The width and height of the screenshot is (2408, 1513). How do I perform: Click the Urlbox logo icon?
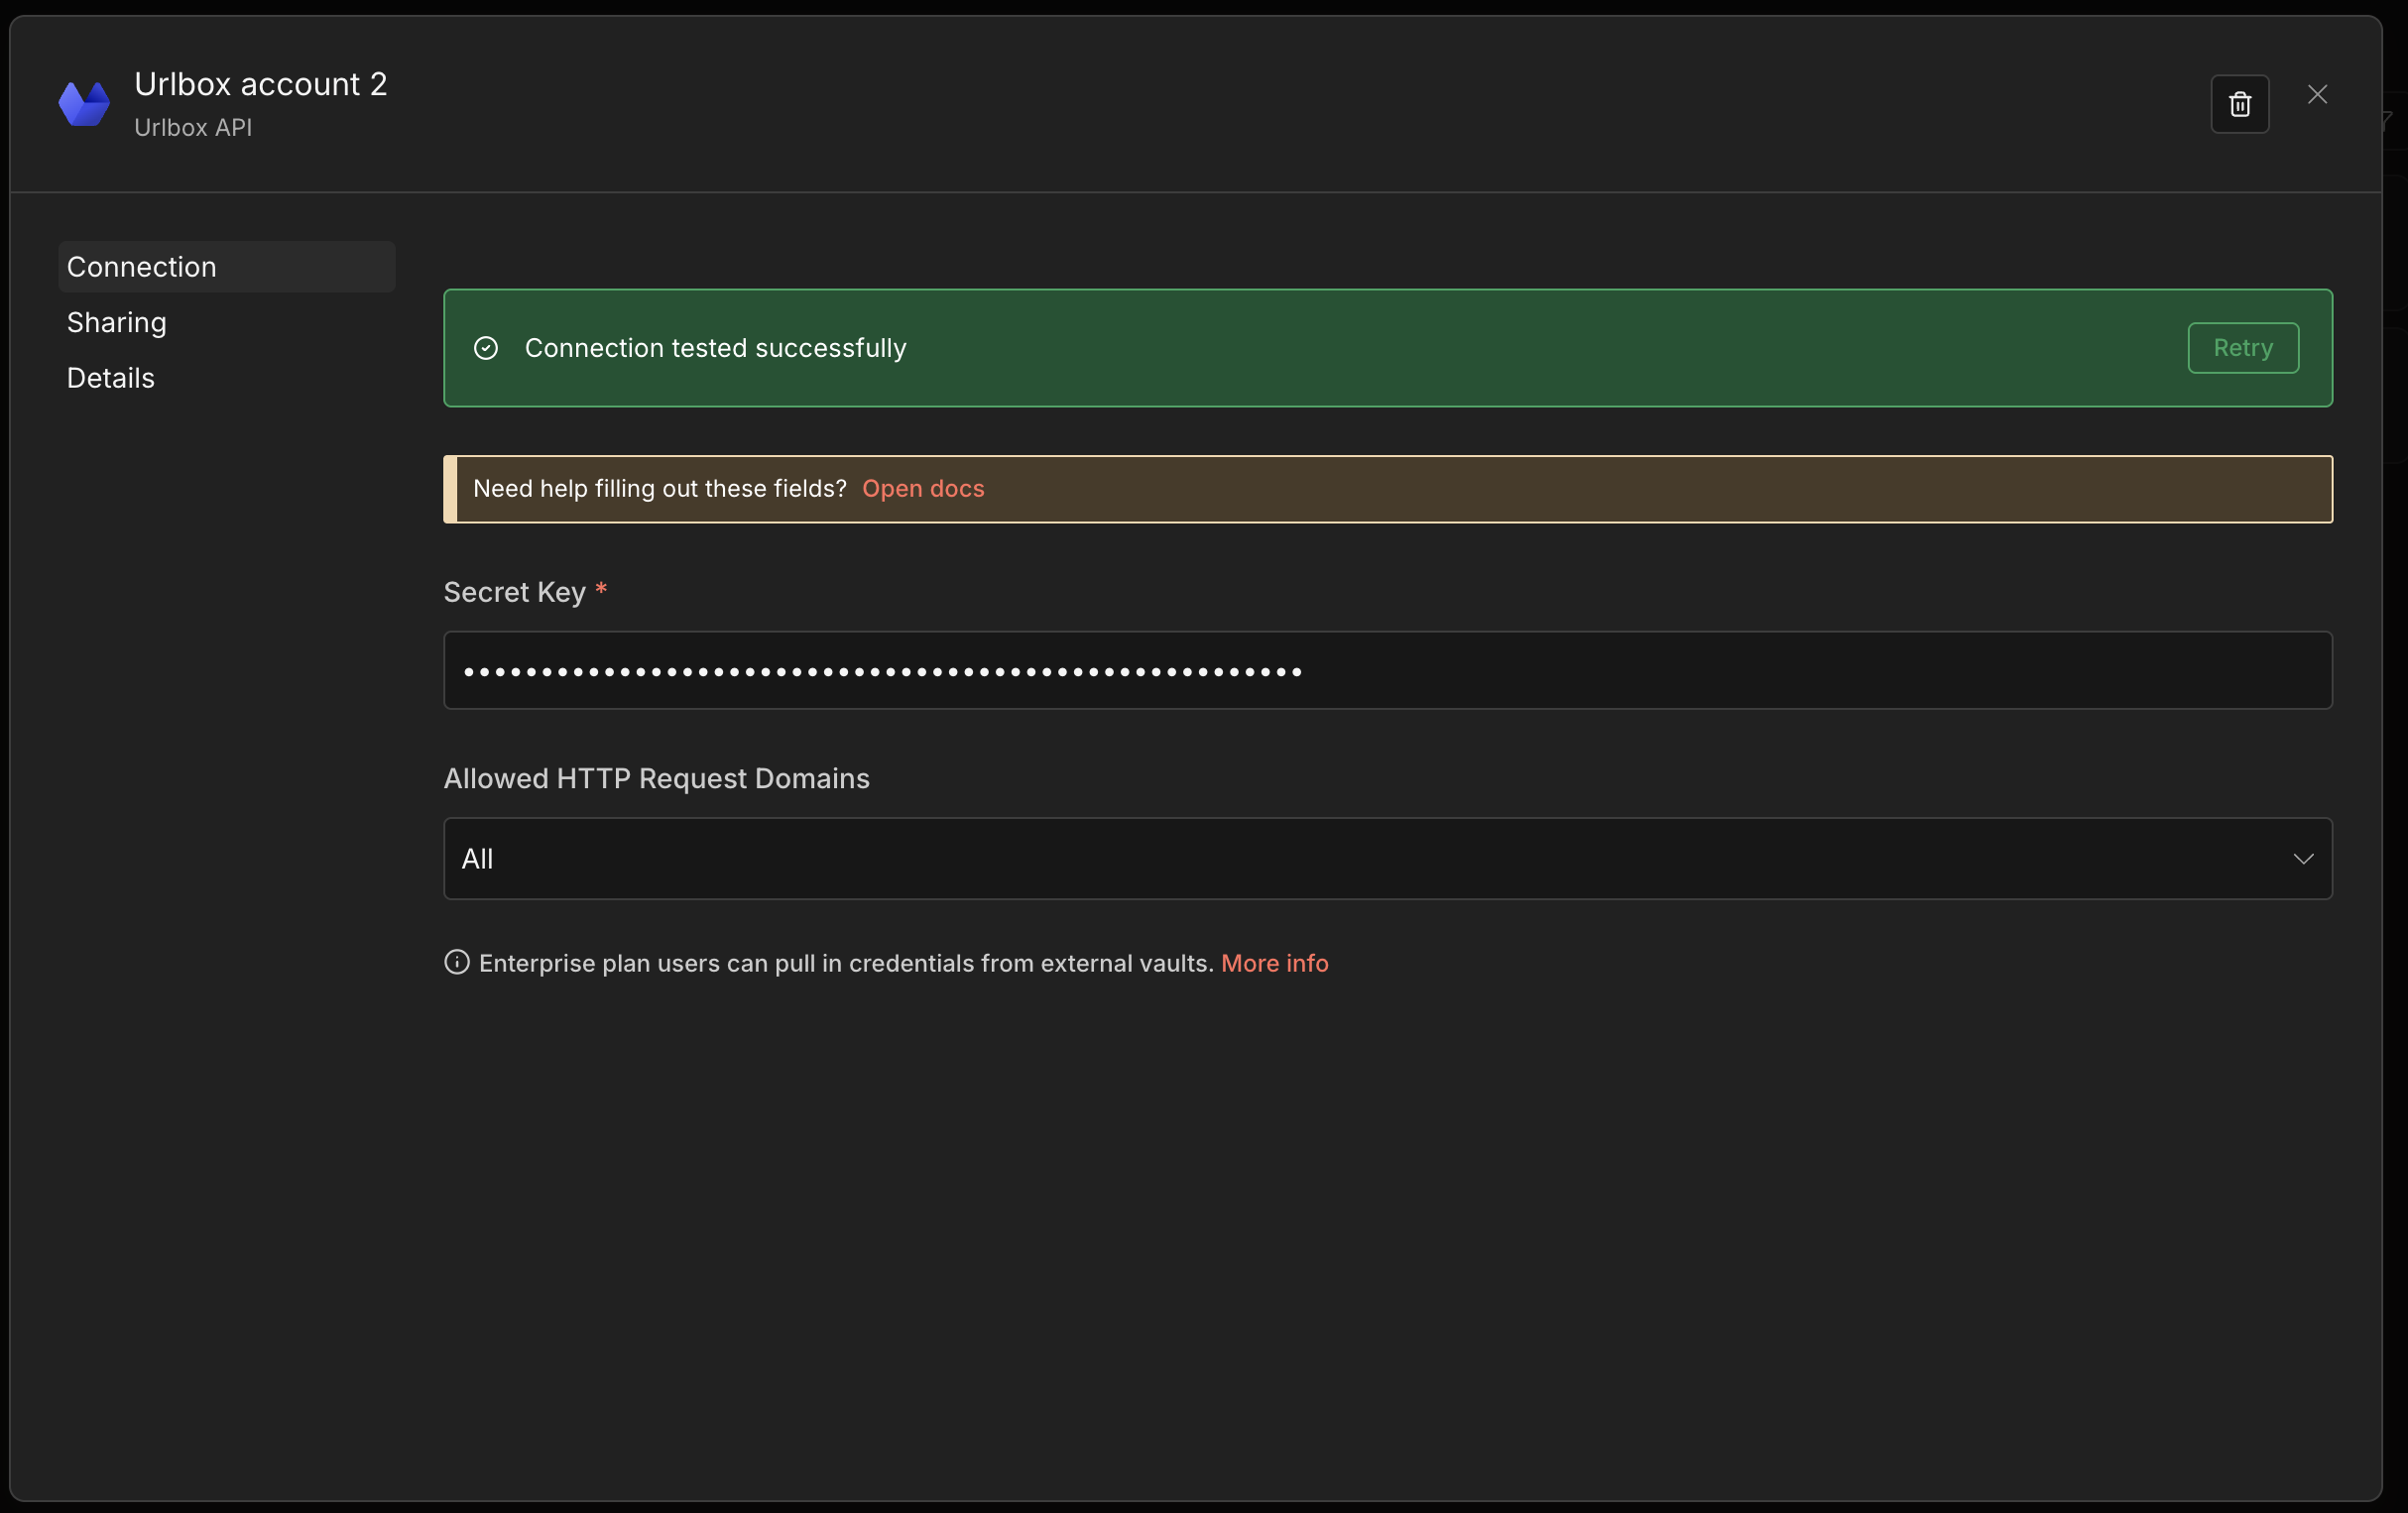tap(84, 104)
